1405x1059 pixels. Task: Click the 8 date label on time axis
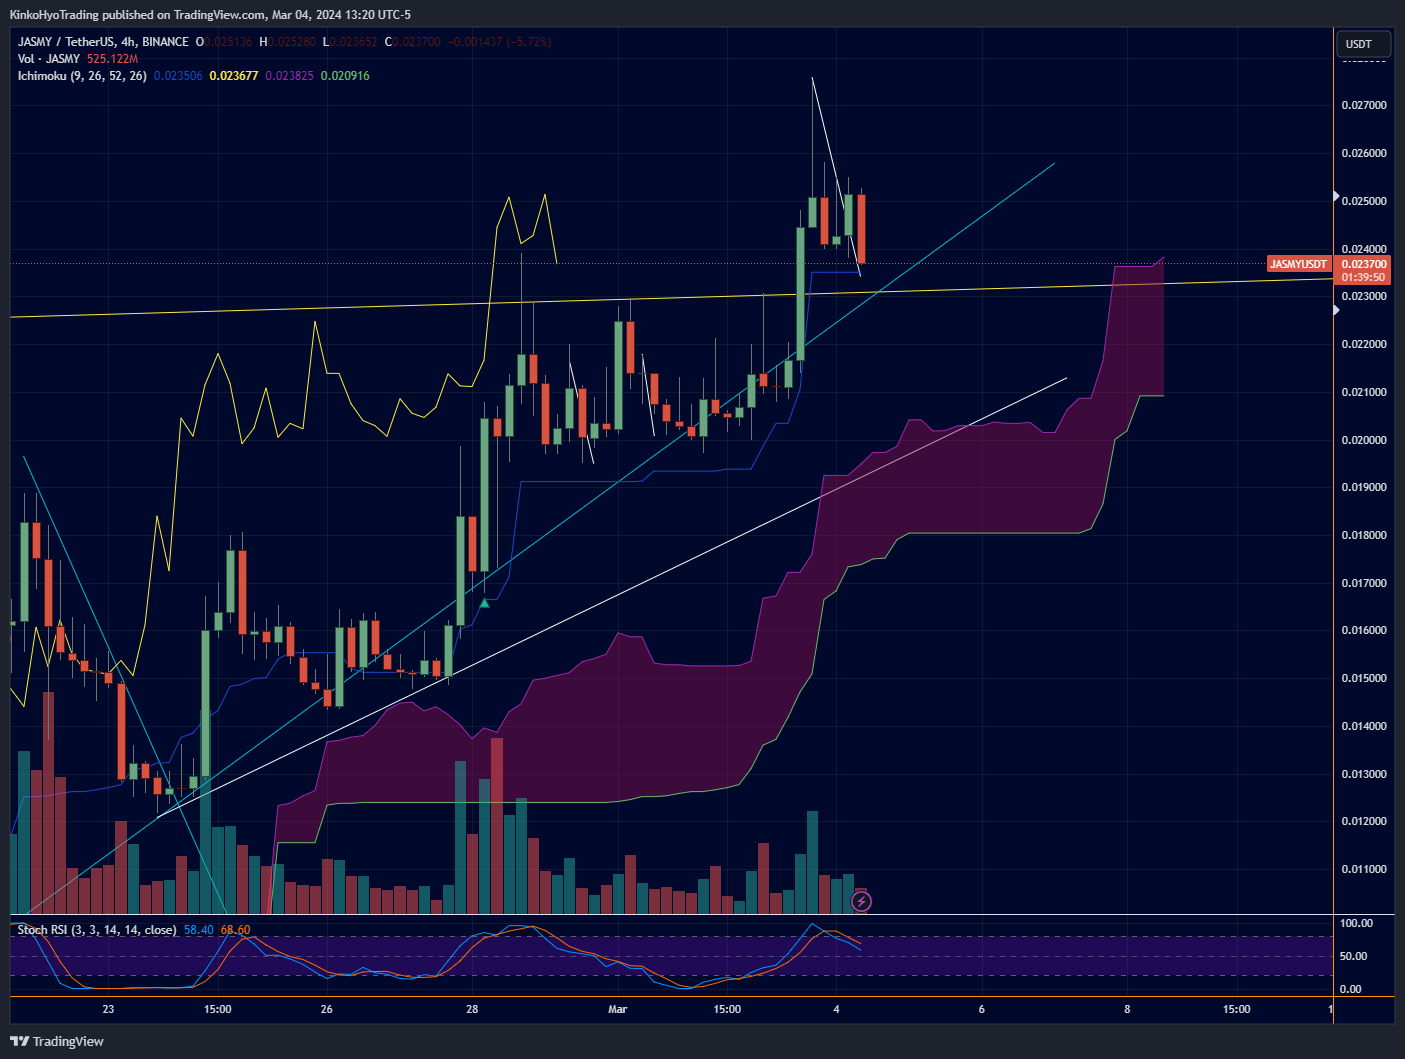1127,1009
